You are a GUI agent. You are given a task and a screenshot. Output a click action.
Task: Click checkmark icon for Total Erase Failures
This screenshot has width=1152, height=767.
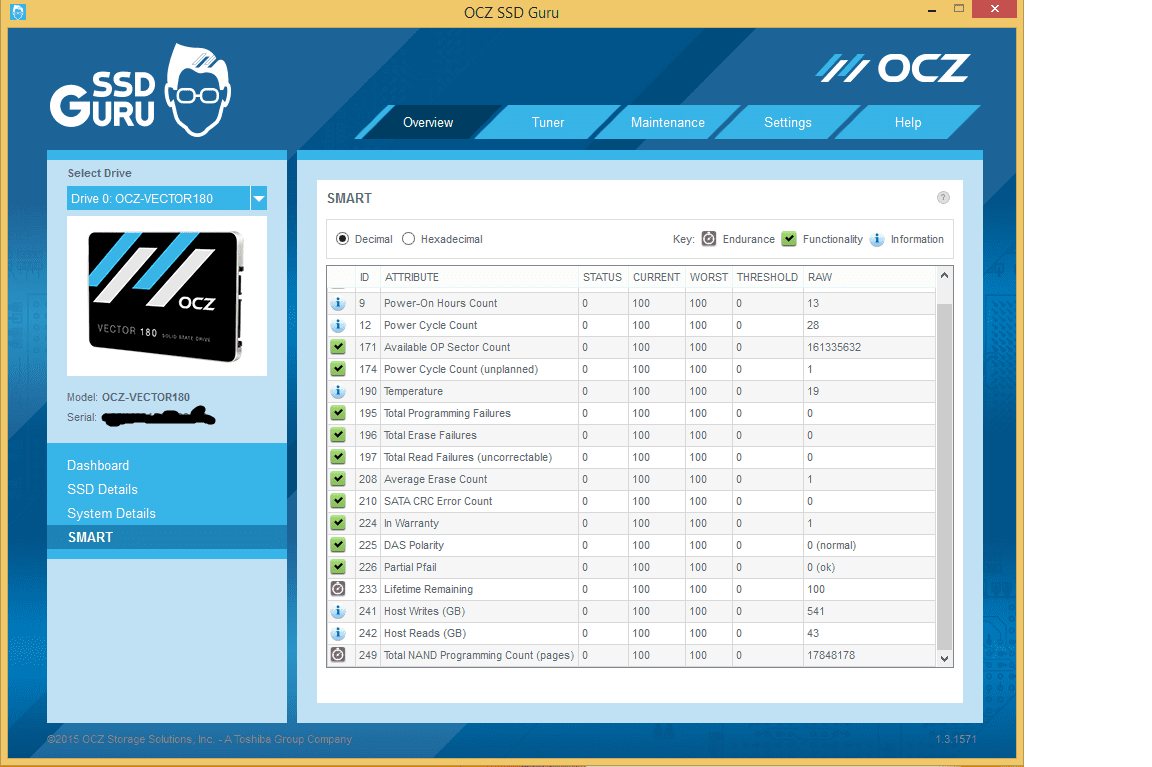point(338,435)
